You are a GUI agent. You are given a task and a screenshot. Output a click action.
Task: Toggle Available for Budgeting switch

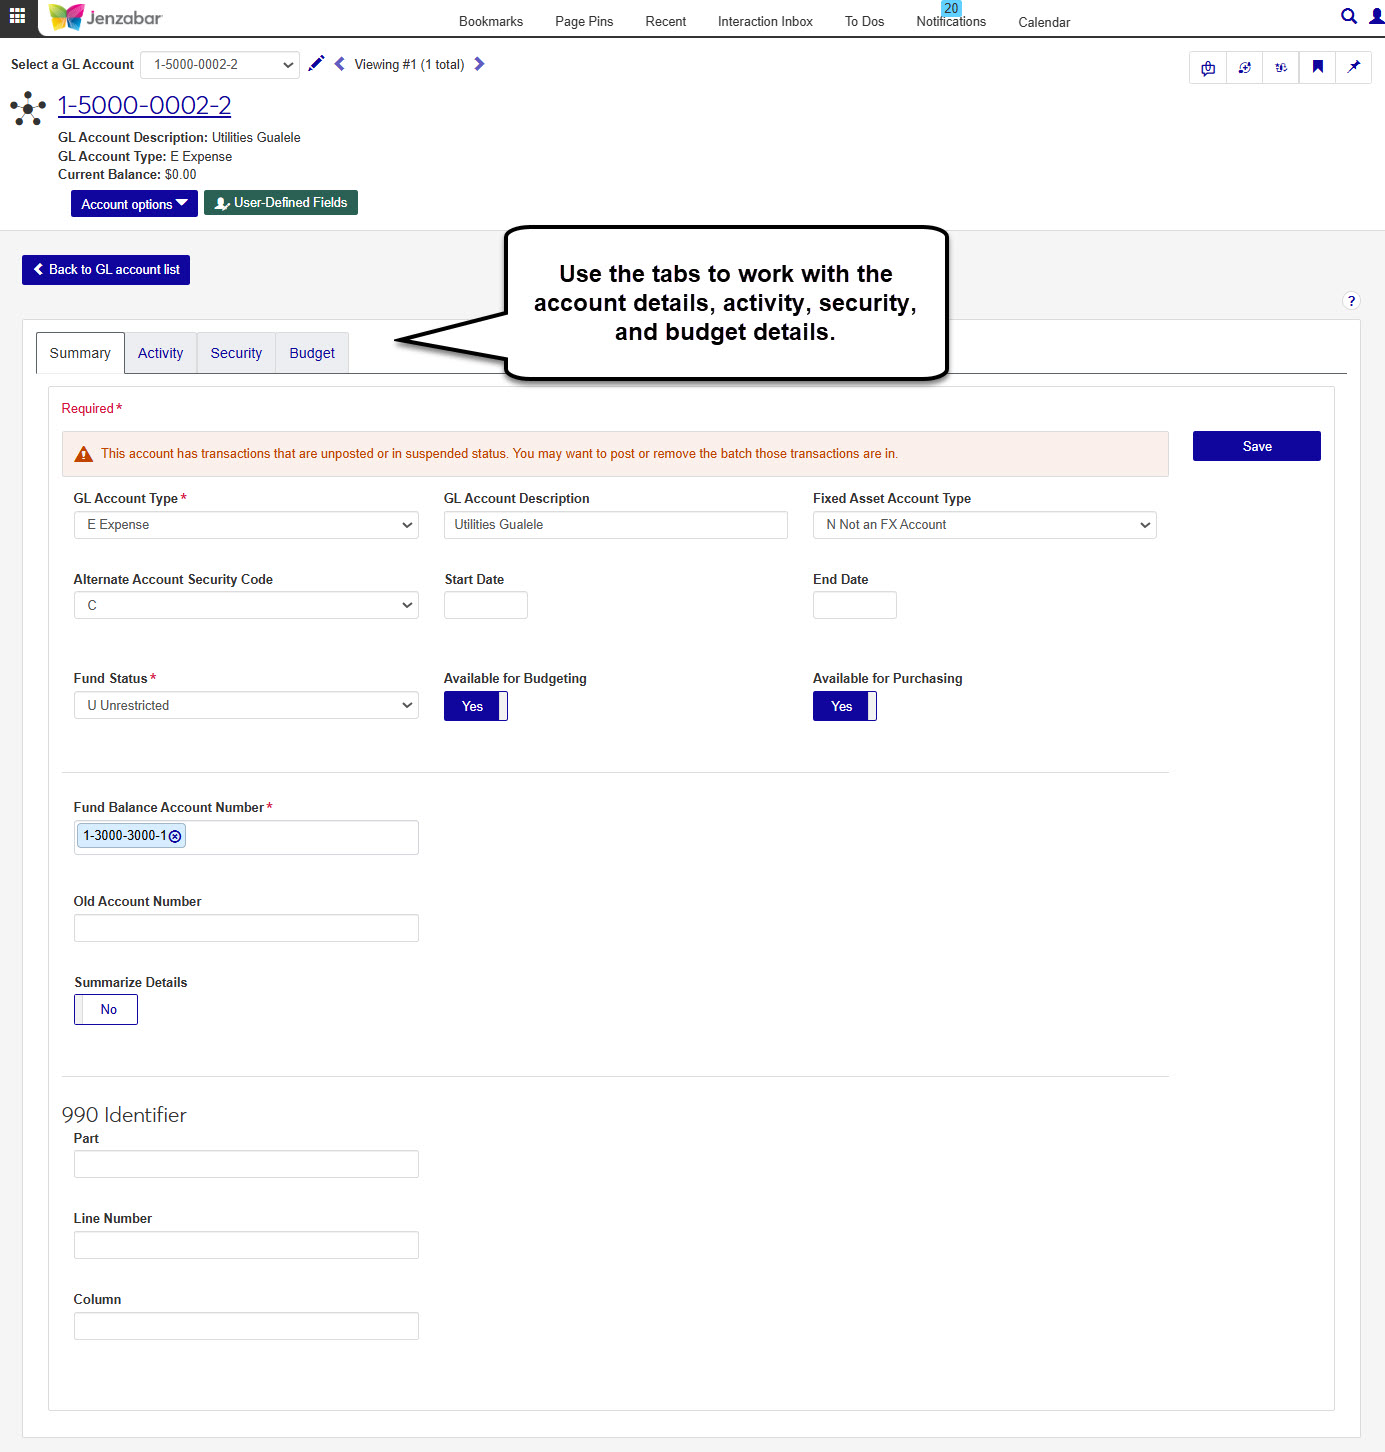click(476, 706)
